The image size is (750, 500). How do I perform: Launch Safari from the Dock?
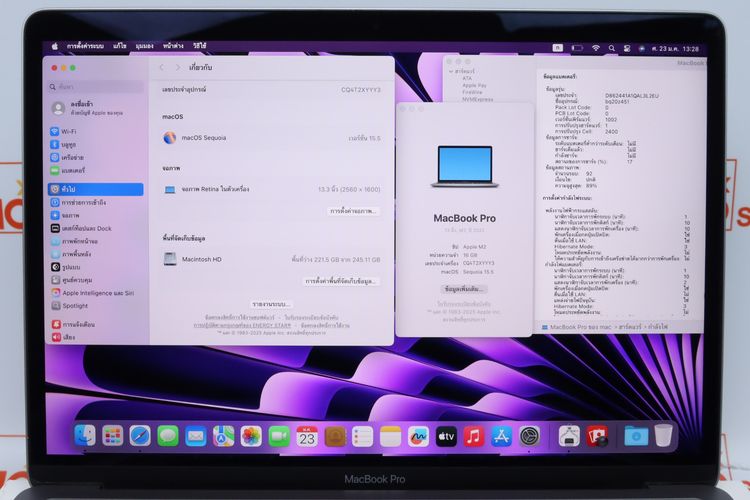[x=140, y=436]
